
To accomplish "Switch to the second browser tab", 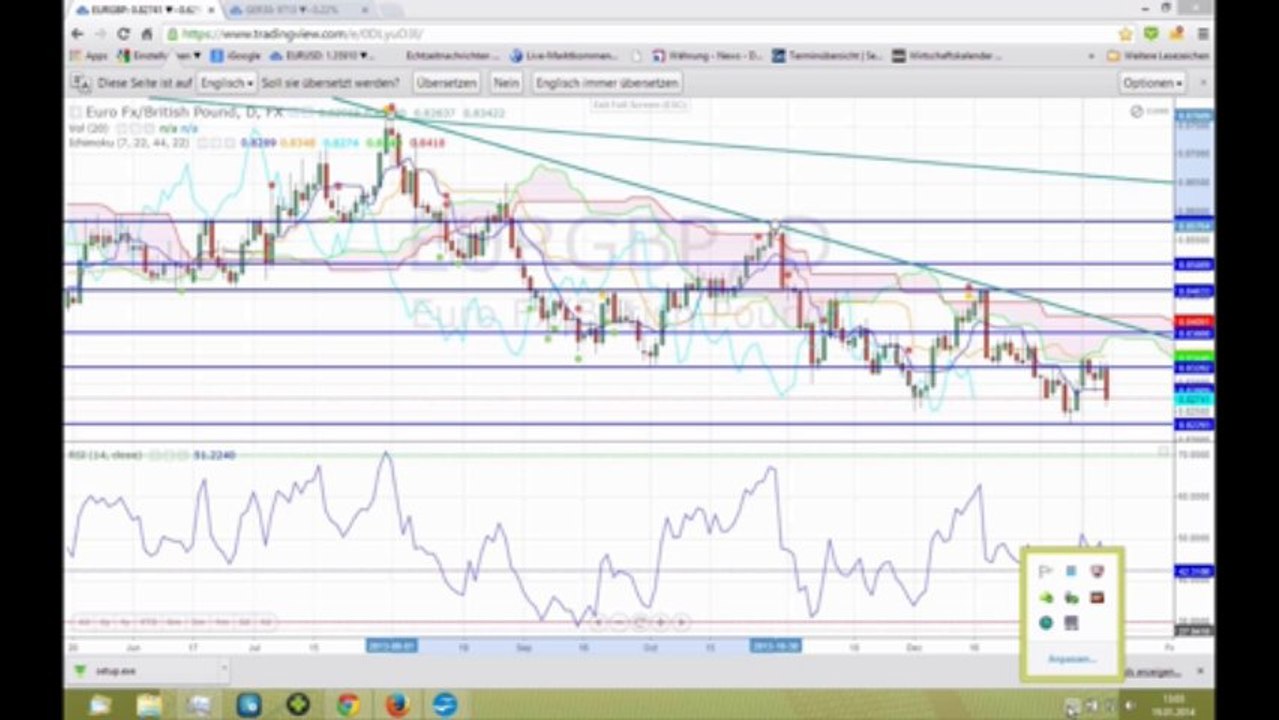I will (x=298, y=9).
